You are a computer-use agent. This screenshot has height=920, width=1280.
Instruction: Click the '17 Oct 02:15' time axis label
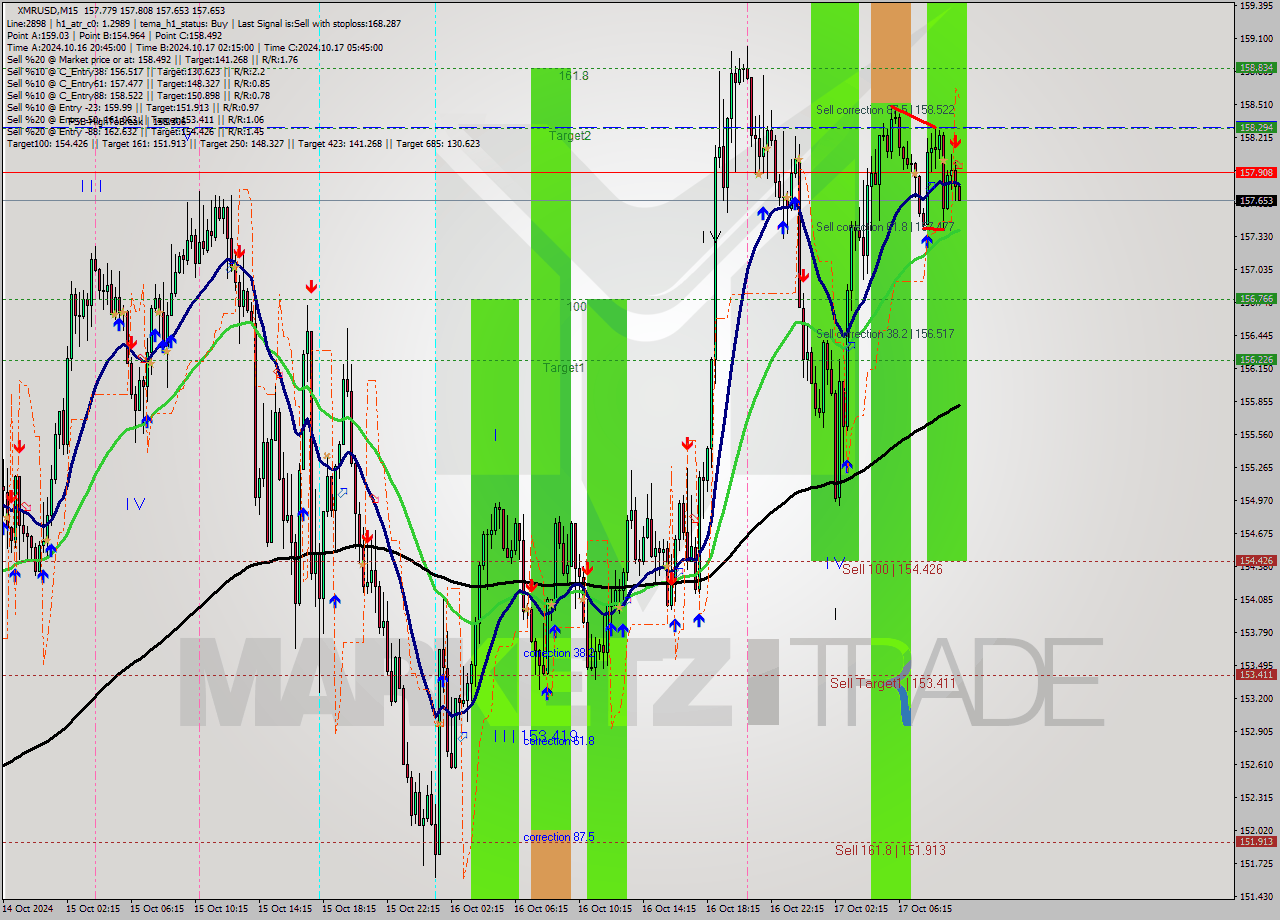pos(860,909)
